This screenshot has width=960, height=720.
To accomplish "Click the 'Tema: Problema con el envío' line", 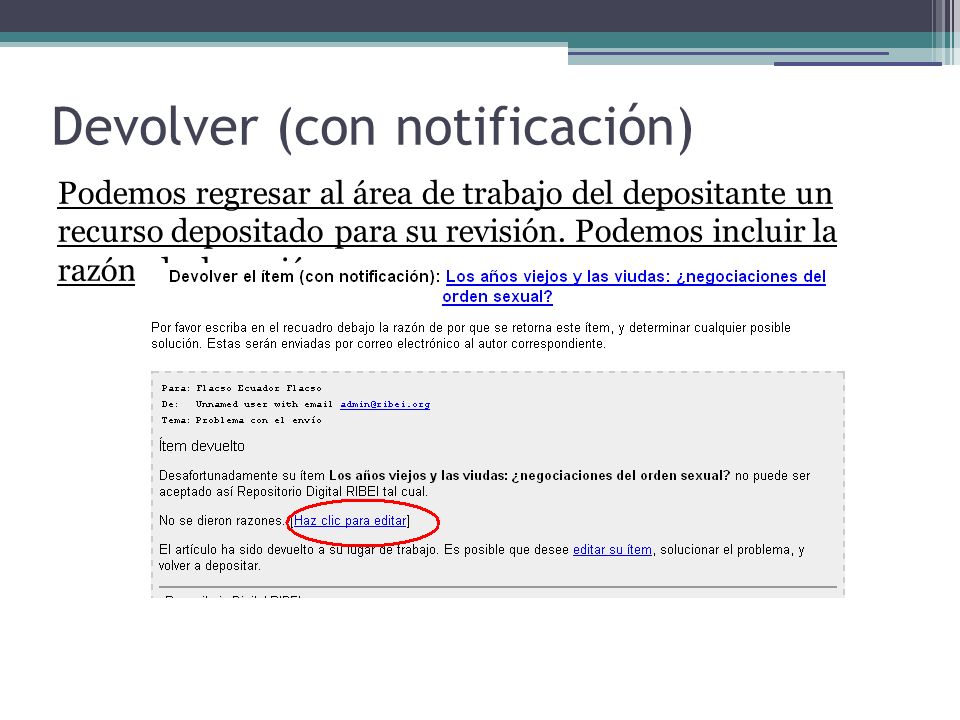I will tap(241, 420).
